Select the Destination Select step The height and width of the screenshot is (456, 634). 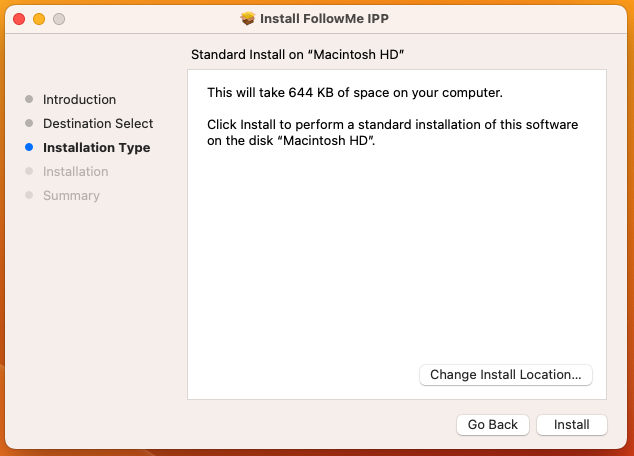pos(98,123)
